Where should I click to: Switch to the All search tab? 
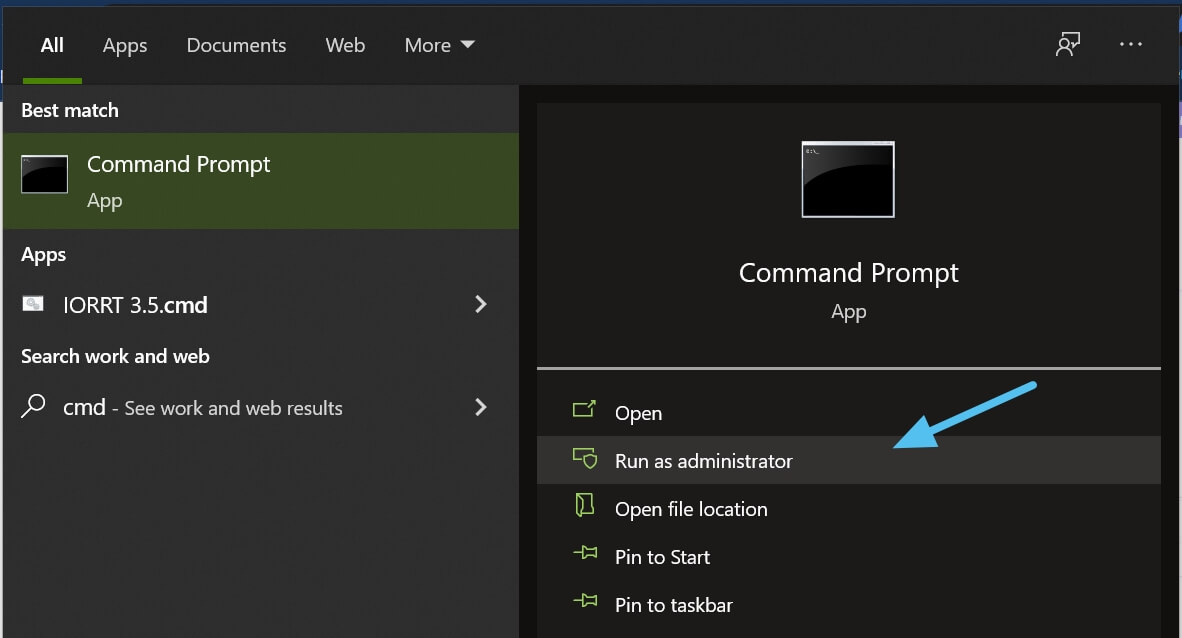[x=52, y=45]
